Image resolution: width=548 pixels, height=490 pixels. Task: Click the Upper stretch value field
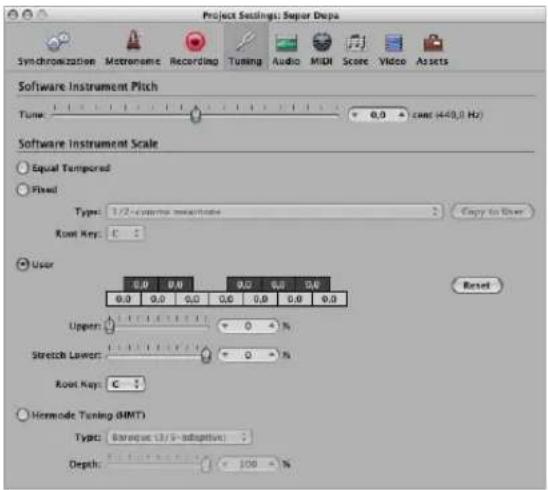[248, 326]
